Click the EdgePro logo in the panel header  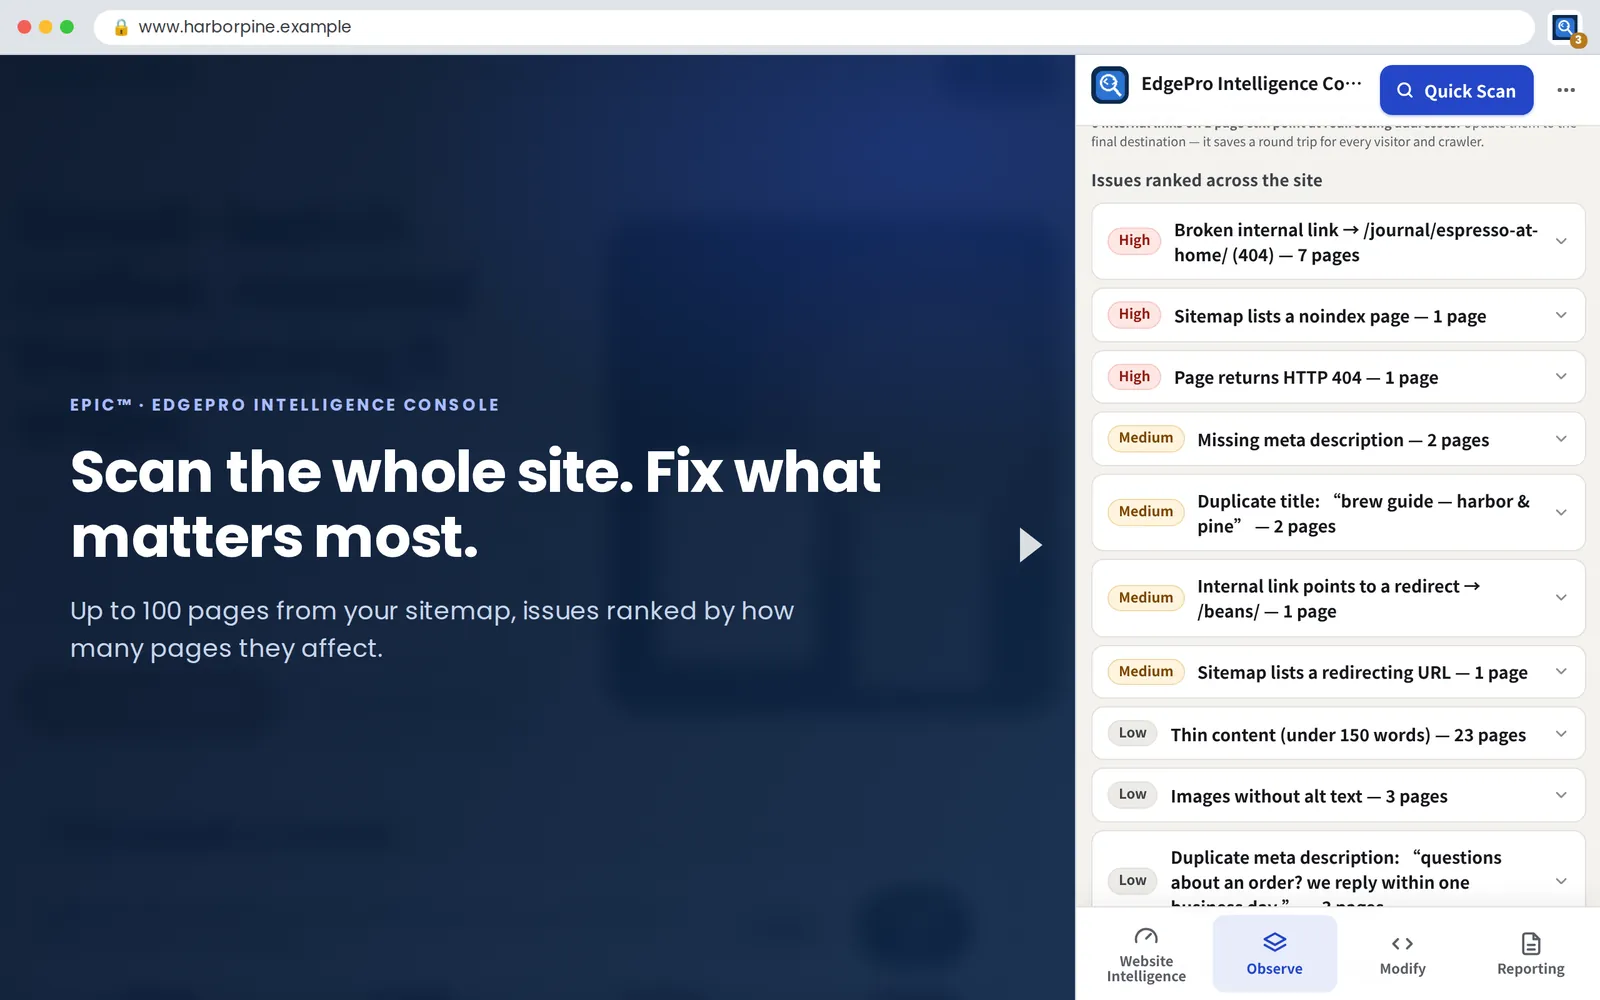tap(1110, 85)
